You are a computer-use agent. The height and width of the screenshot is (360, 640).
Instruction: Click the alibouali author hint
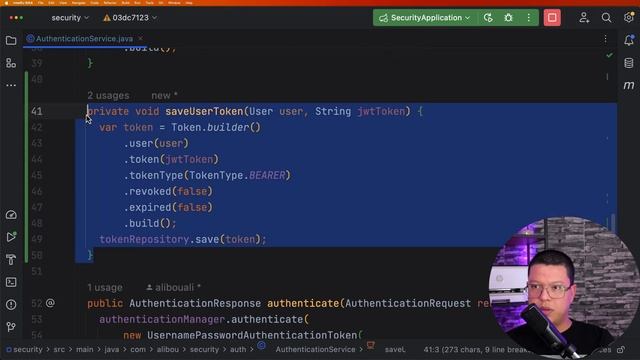click(173, 287)
